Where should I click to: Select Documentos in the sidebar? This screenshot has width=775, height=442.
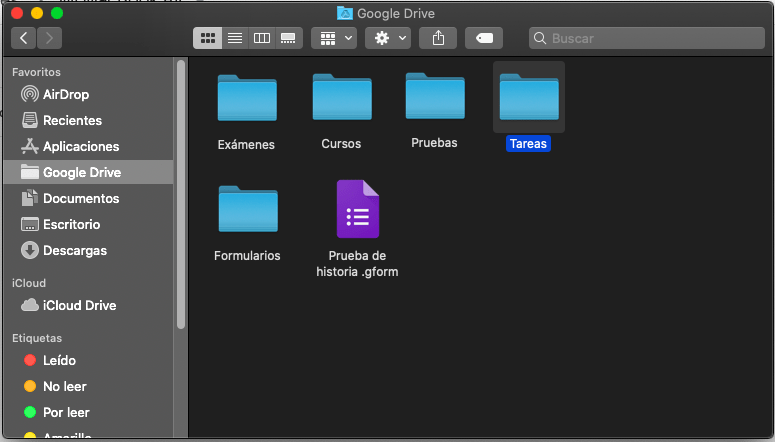point(80,198)
